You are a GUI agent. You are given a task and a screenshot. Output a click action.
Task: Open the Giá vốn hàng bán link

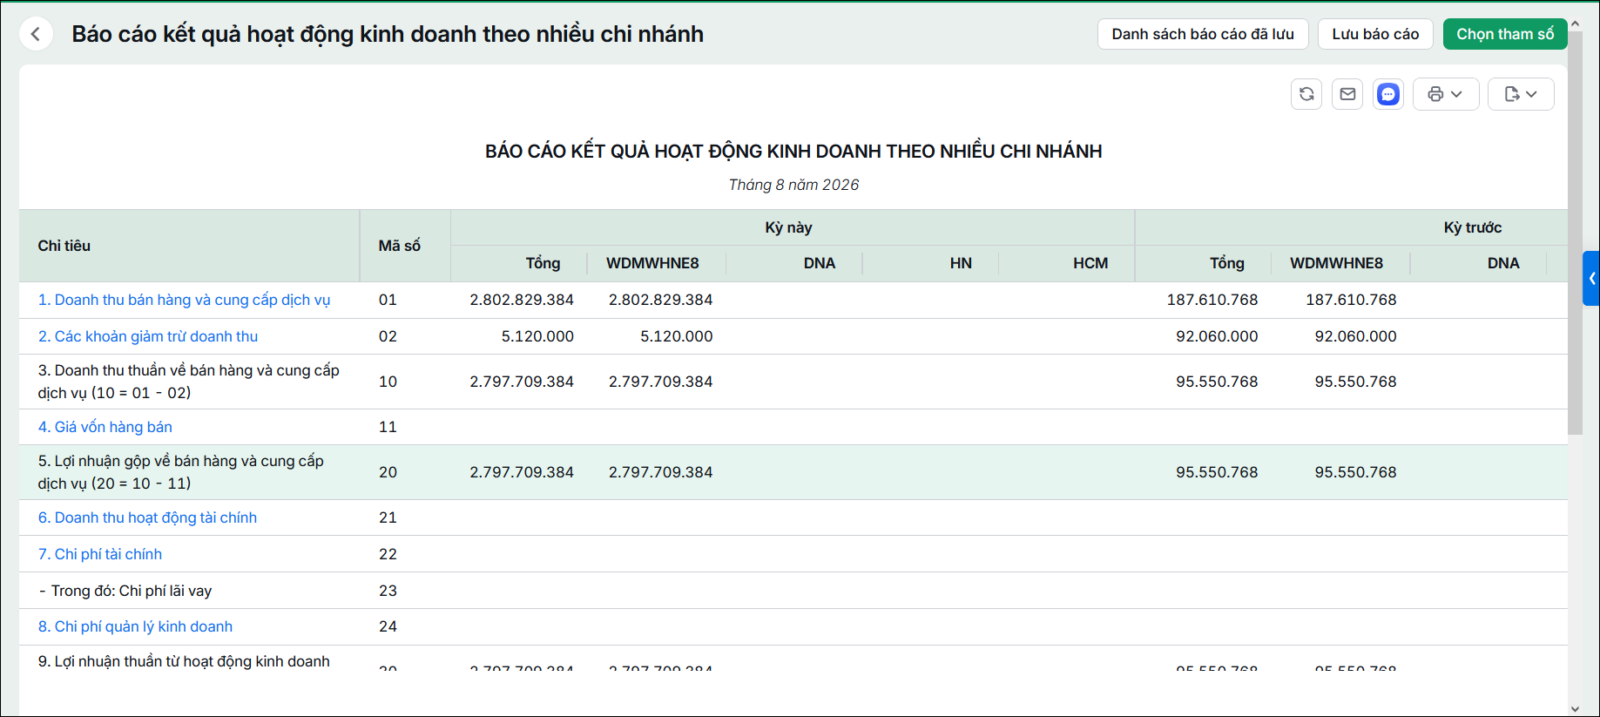click(x=105, y=427)
